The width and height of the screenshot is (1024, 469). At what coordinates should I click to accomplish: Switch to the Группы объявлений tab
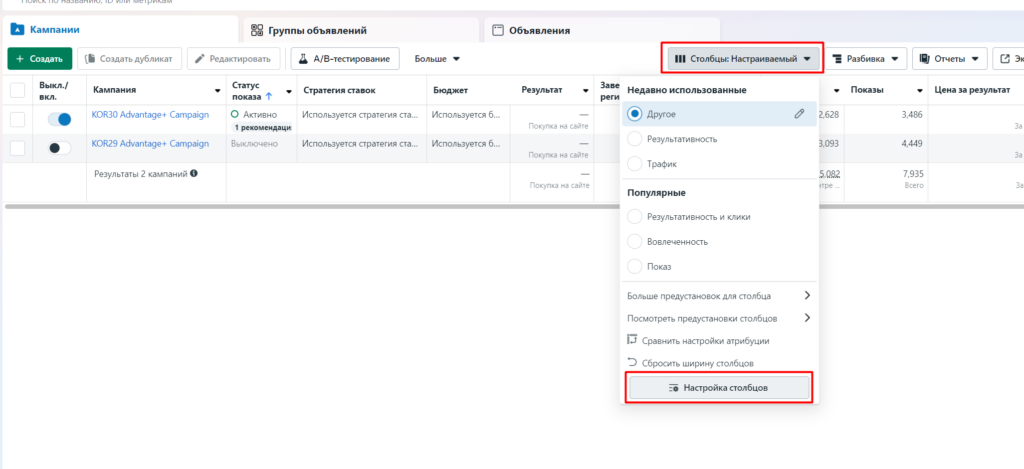coord(360,30)
